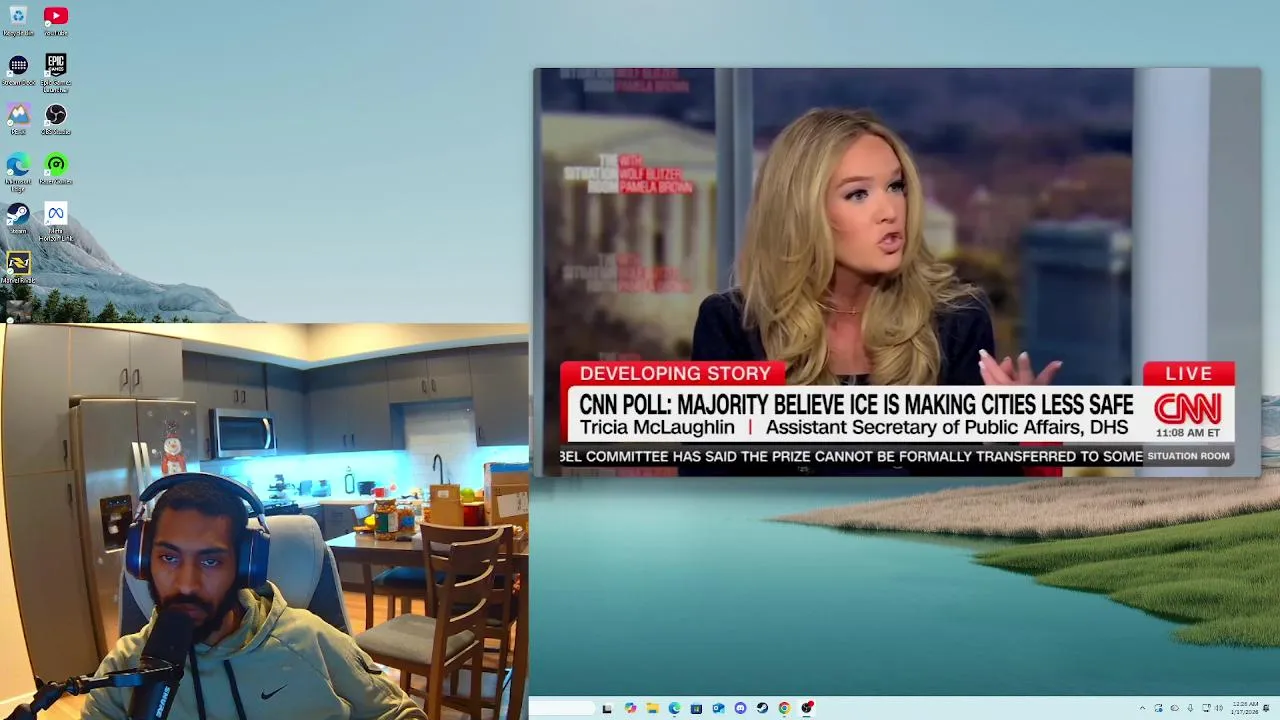This screenshot has height=720, width=1280.
Task: Click the webcam overlay feed
Action: pos(264,522)
